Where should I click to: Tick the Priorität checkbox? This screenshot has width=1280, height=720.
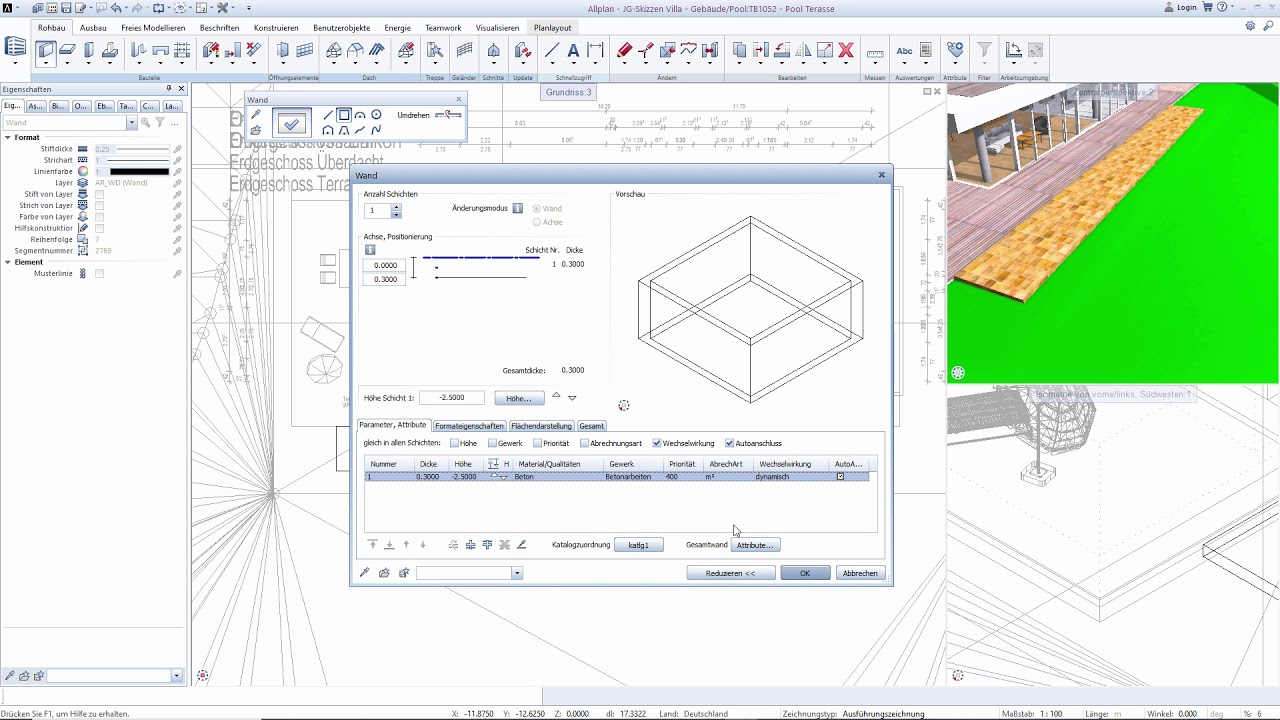click(537, 443)
